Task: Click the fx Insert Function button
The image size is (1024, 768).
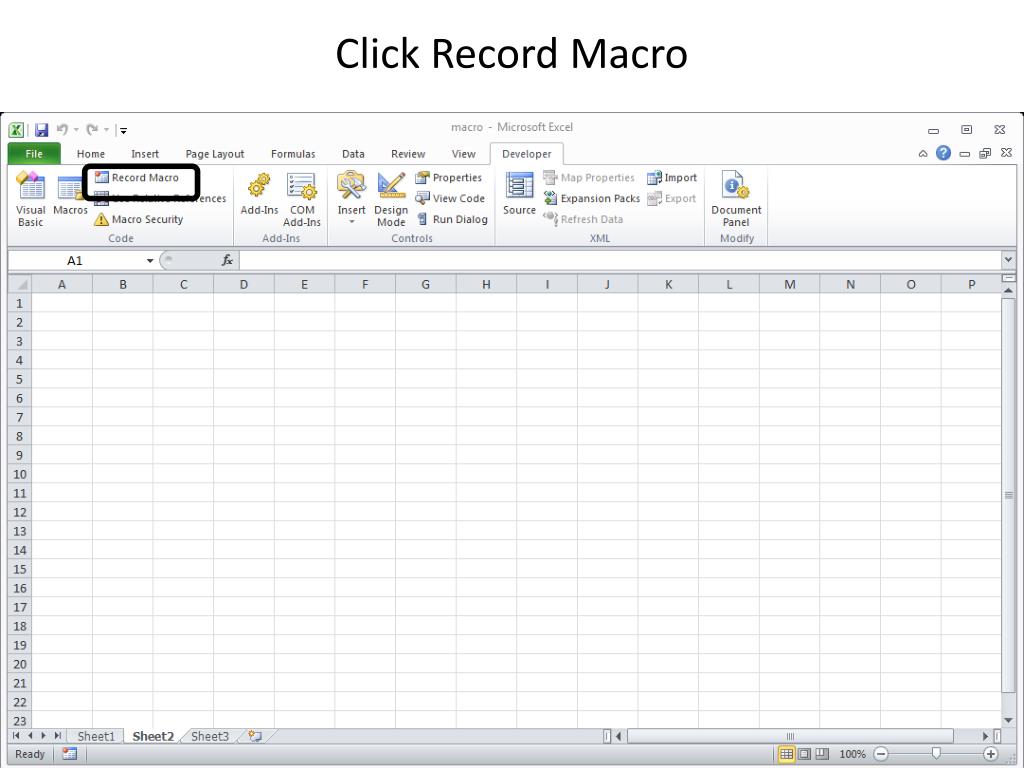Action: (227, 261)
